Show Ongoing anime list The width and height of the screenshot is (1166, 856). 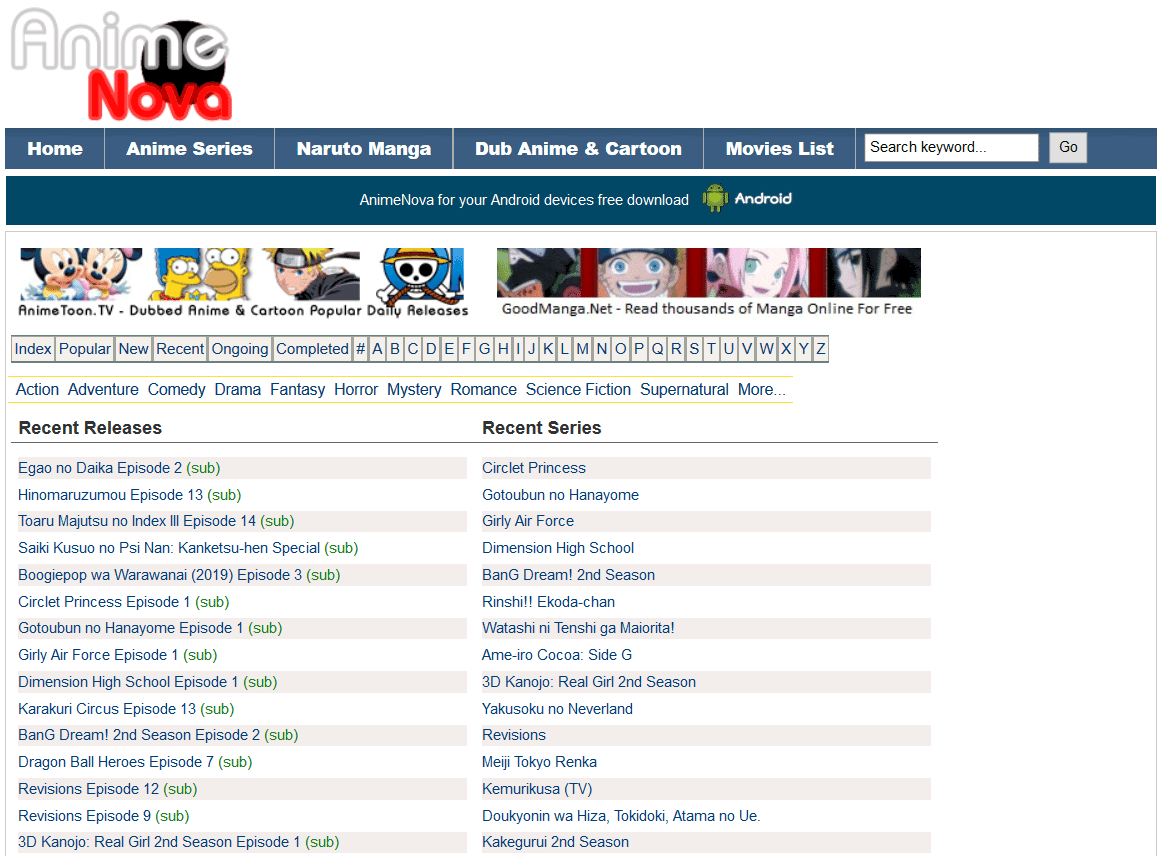coord(240,349)
